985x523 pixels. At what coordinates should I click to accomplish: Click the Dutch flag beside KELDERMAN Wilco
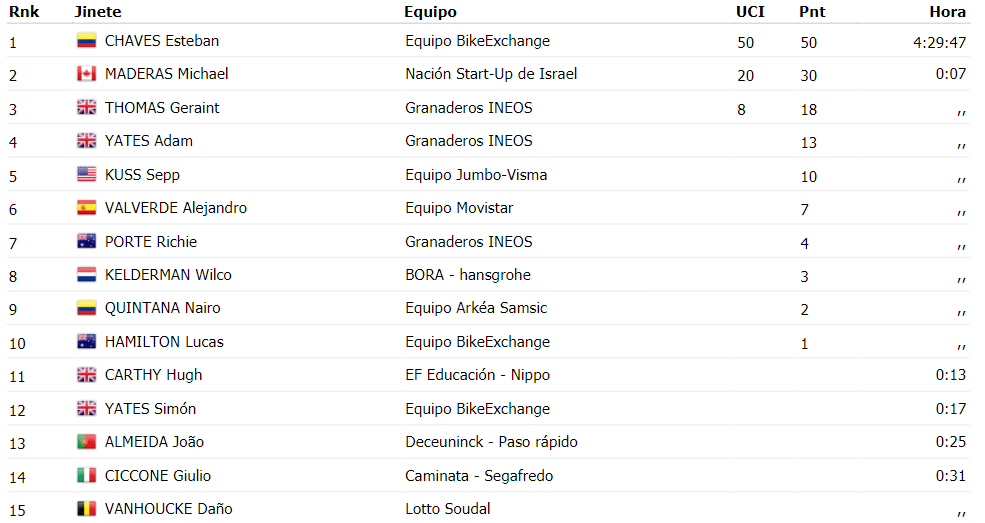[x=86, y=275]
